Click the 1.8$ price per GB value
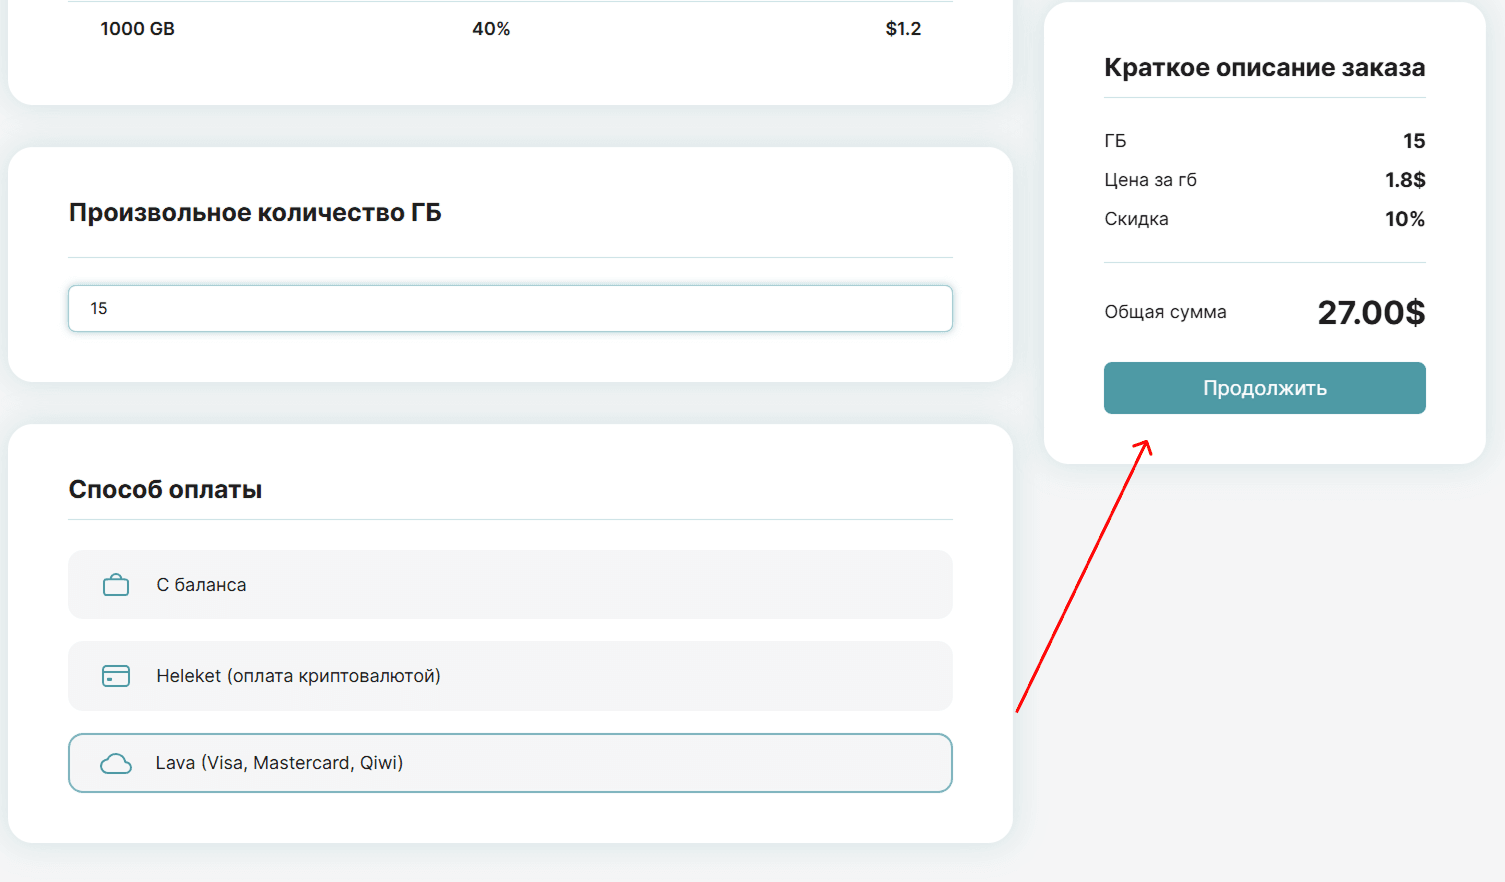This screenshot has height=882, width=1505. point(1405,180)
